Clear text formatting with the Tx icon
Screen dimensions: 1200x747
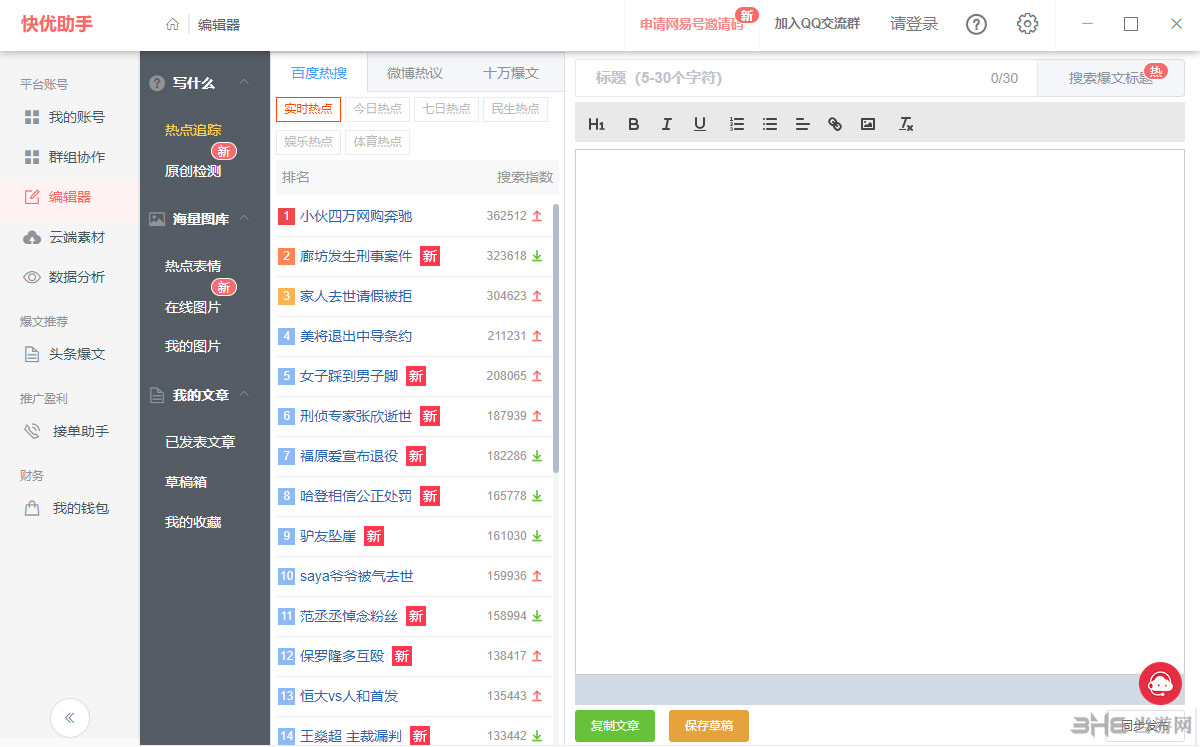pos(906,124)
